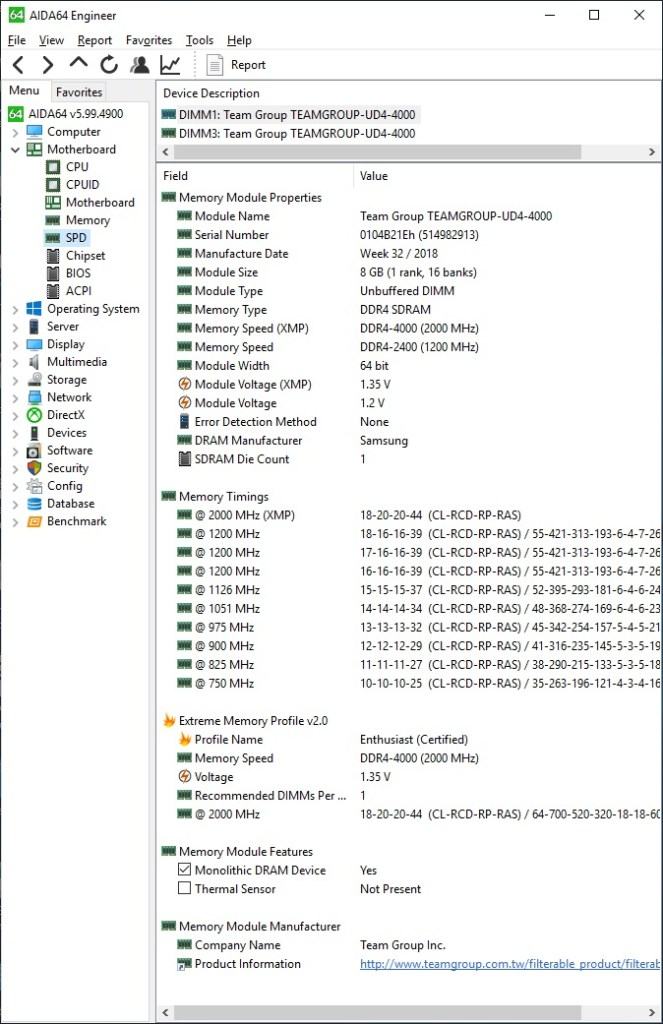Go forward with the right arrow toolbar icon

pyautogui.click(x=48, y=65)
